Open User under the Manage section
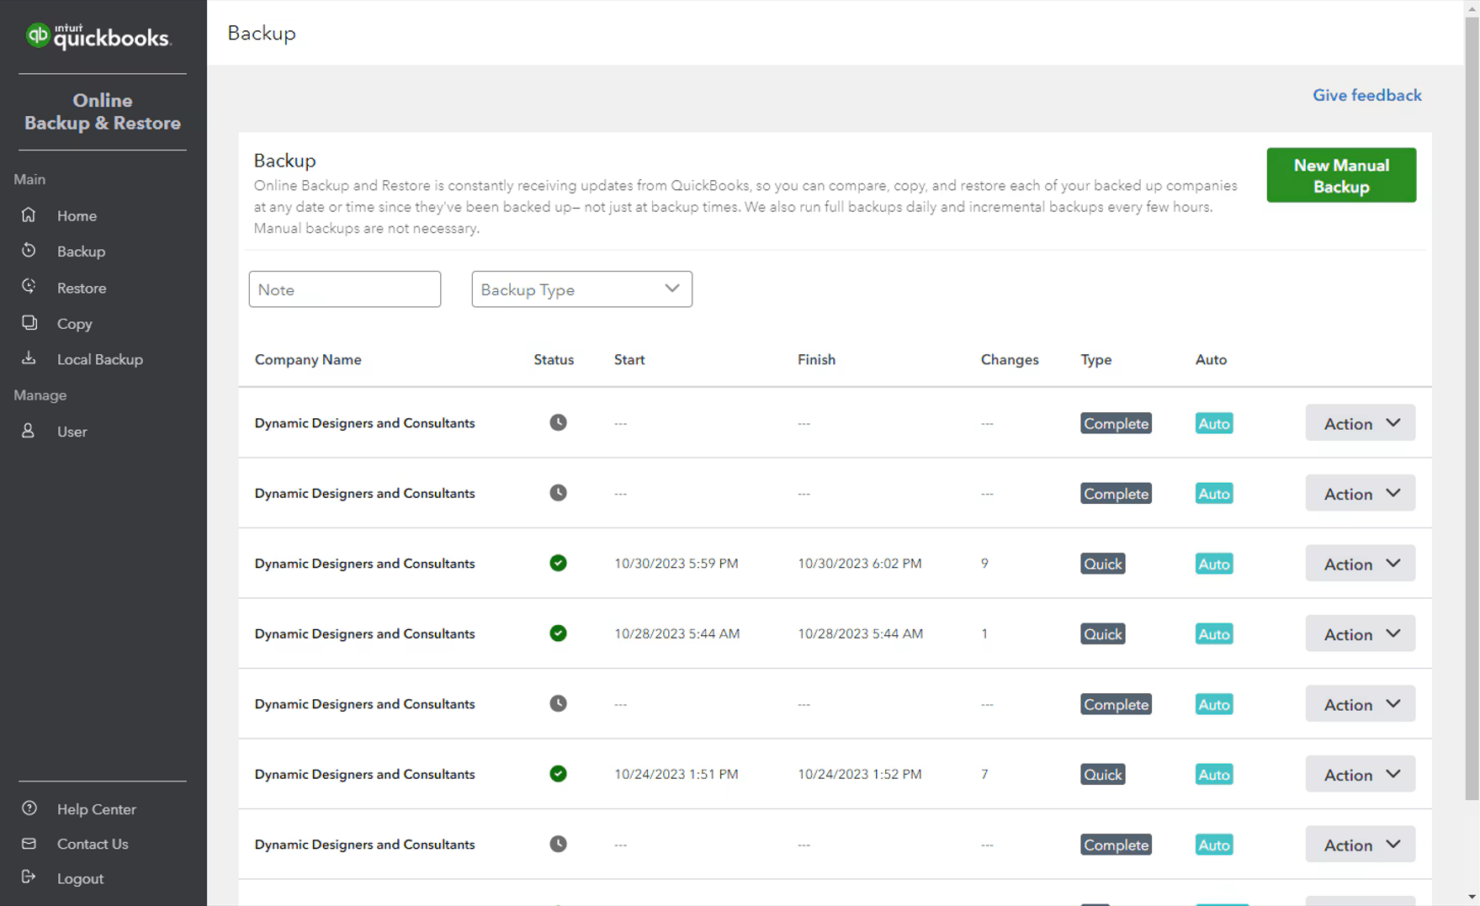This screenshot has width=1480, height=906. 71,431
